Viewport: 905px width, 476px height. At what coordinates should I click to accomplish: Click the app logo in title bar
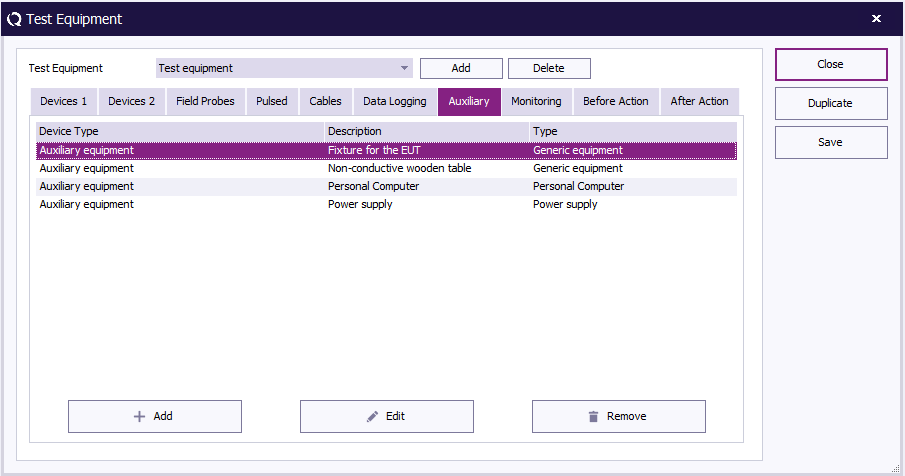pyautogui.click(x=14, y=18)
